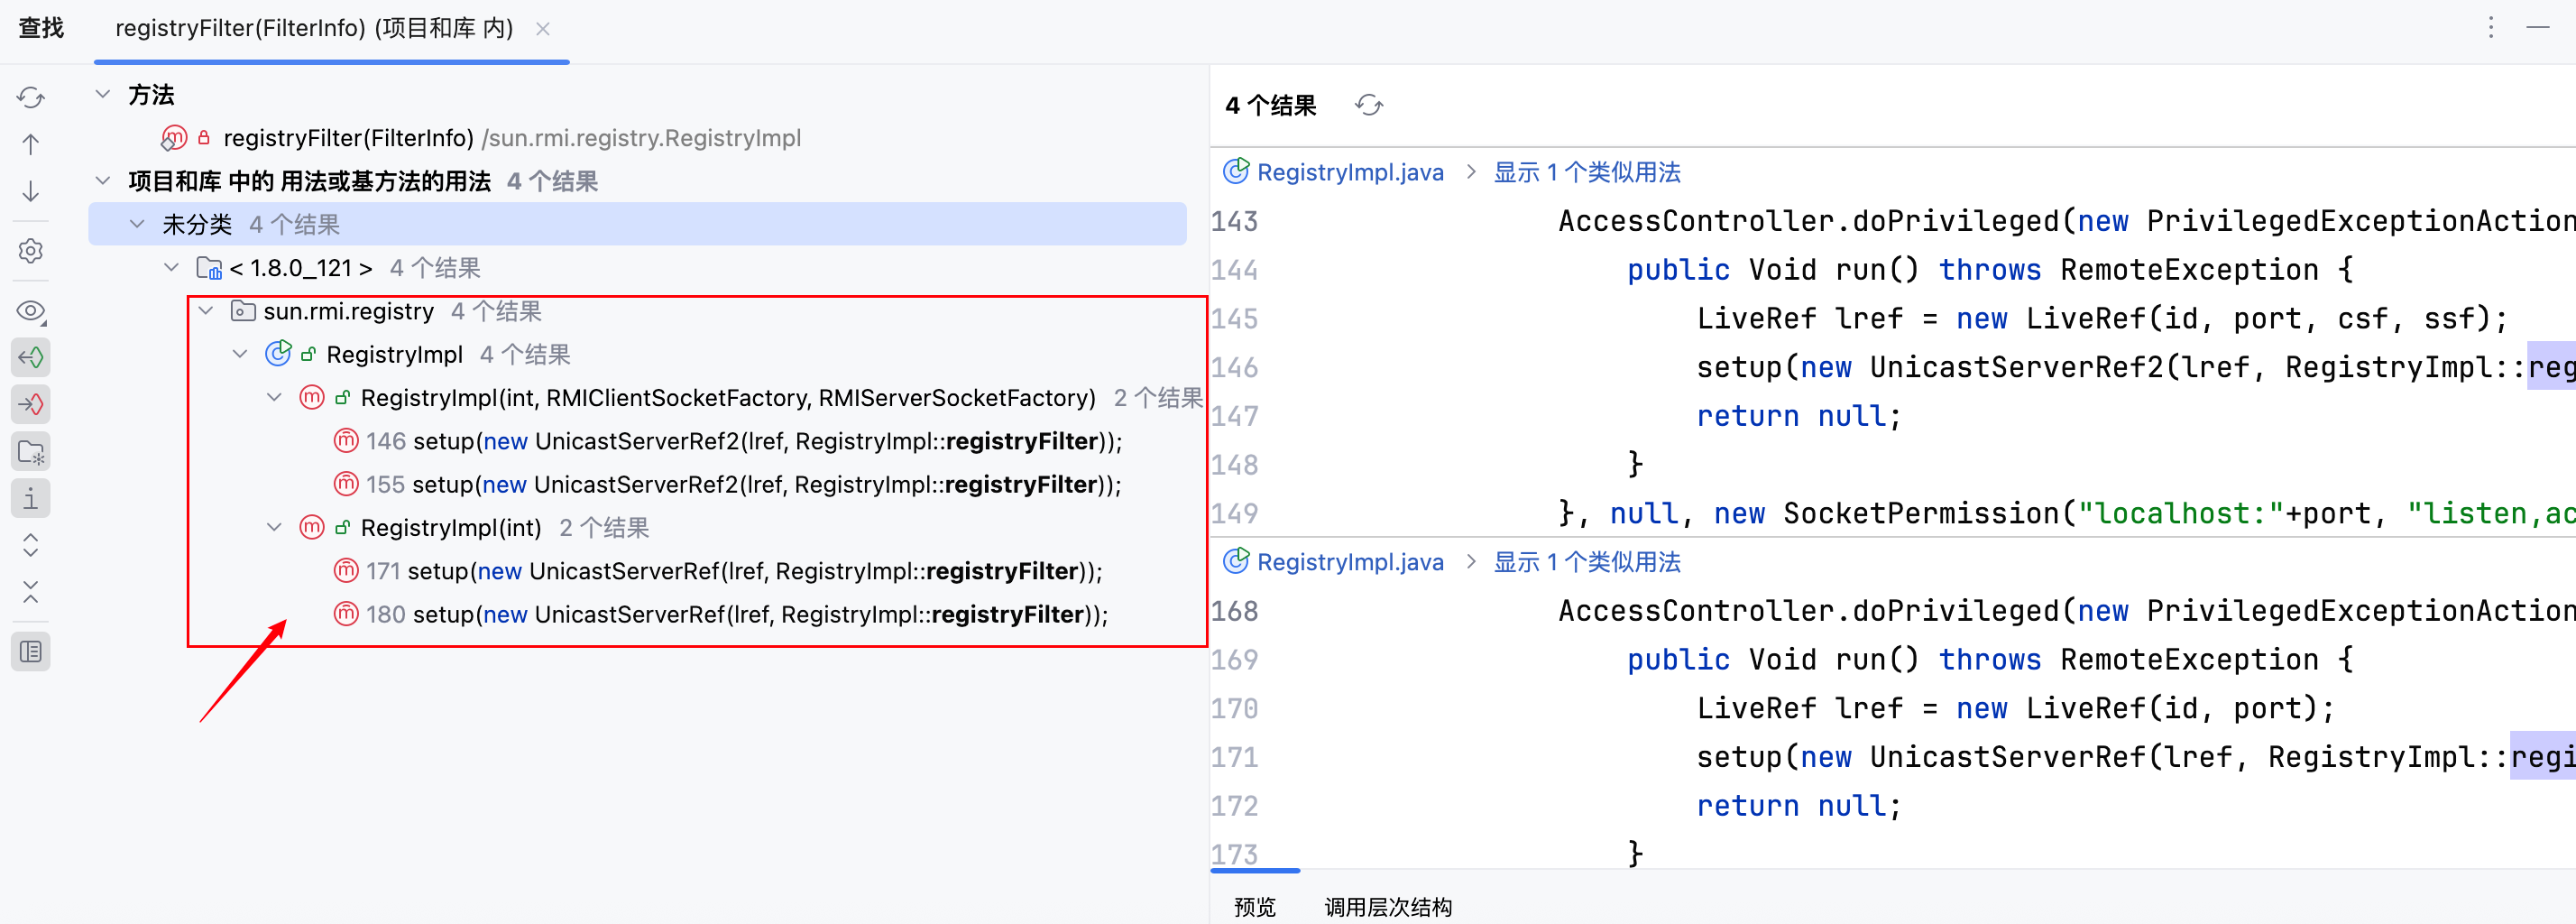Go to next occurrence with down arrow
The height and width of the screenshot is (924, 2576).
(x=31, y=191)
